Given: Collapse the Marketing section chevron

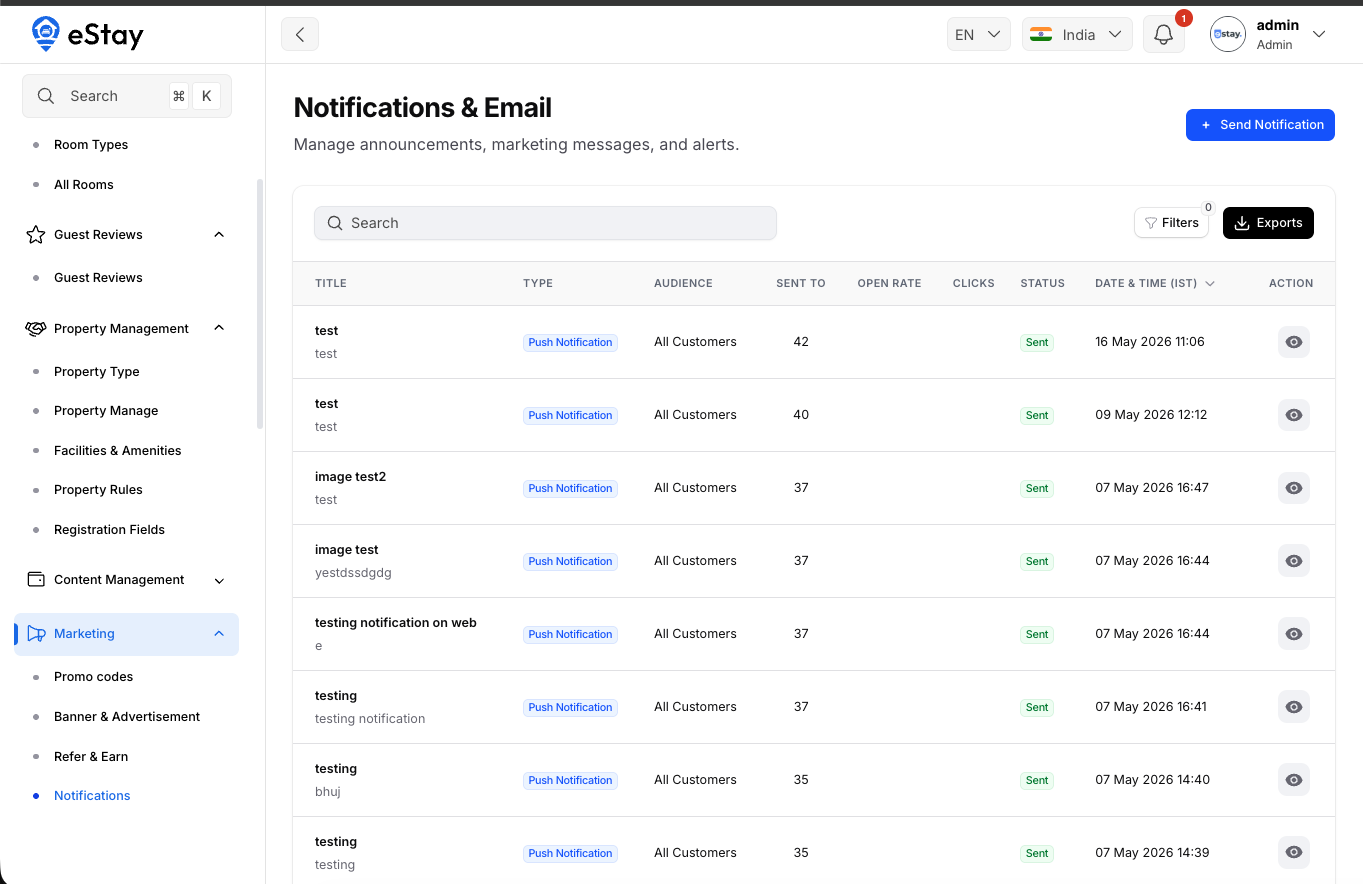Looking at the screenshot, I should pyautogui.click(x=219, y=633).
